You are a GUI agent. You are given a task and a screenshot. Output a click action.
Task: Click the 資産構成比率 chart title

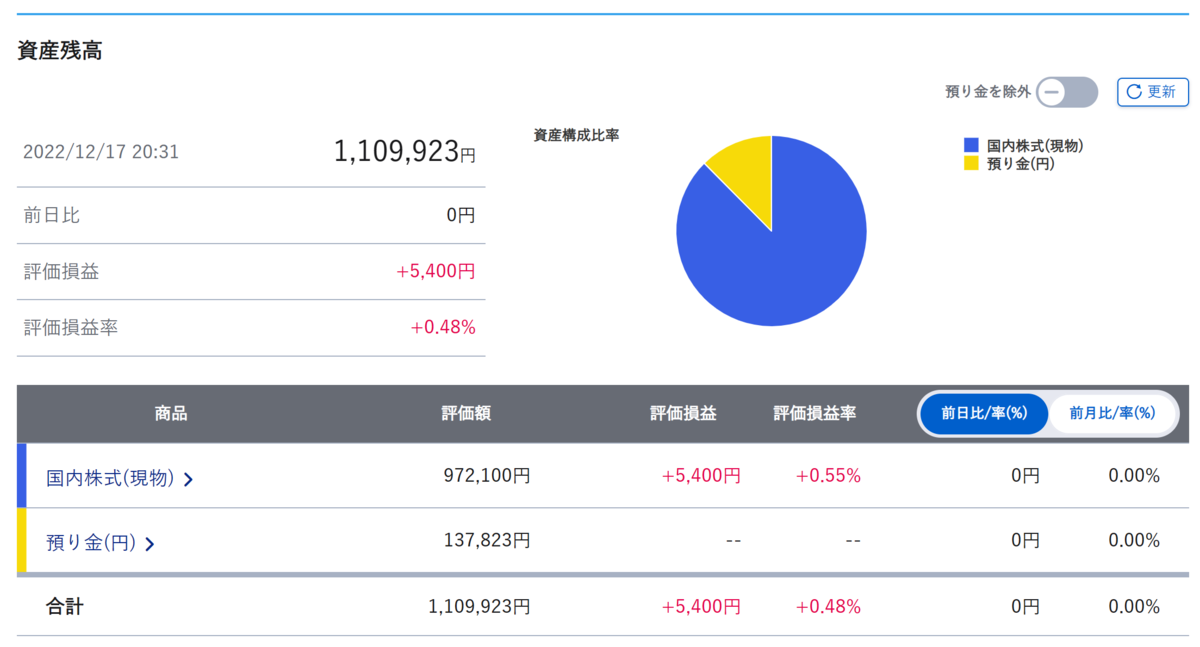577,135
